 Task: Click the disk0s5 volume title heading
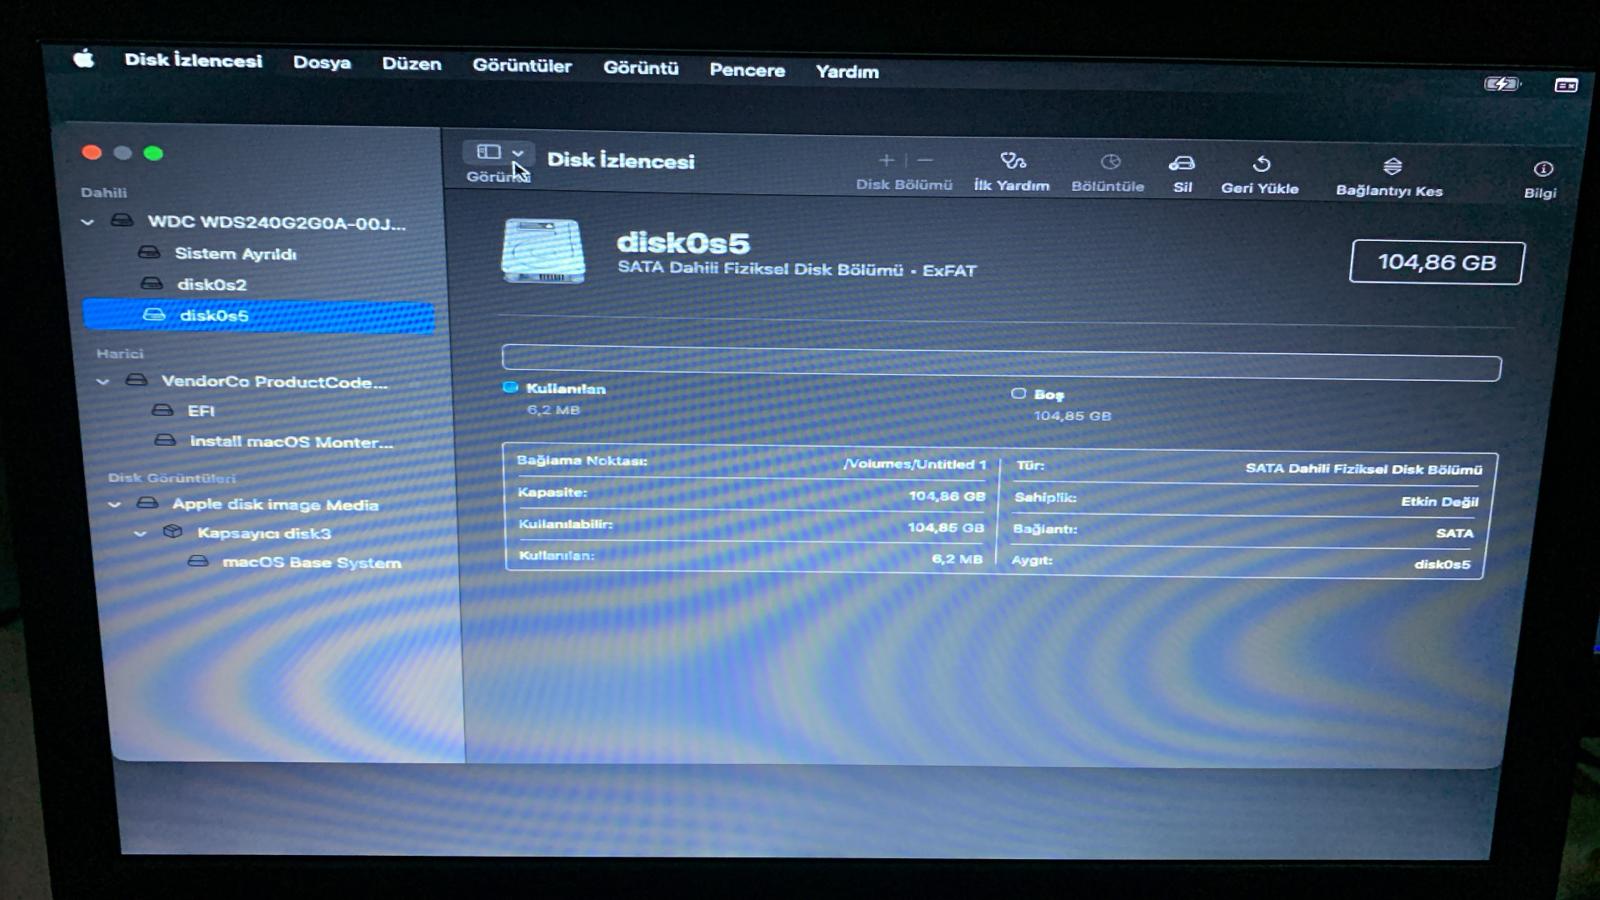[683, 242]
